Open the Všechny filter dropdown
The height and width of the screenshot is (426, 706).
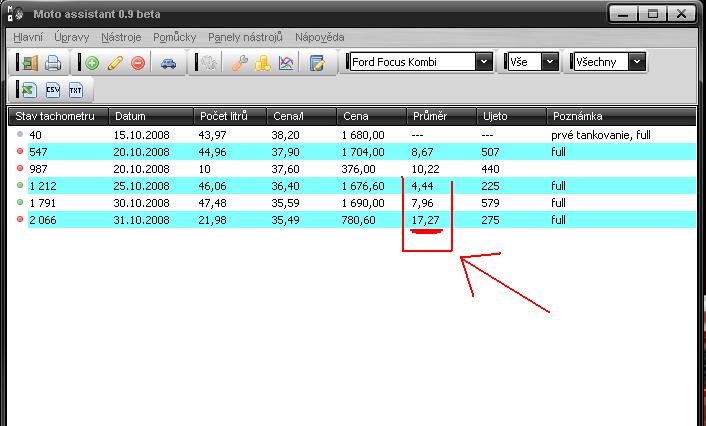637,62
